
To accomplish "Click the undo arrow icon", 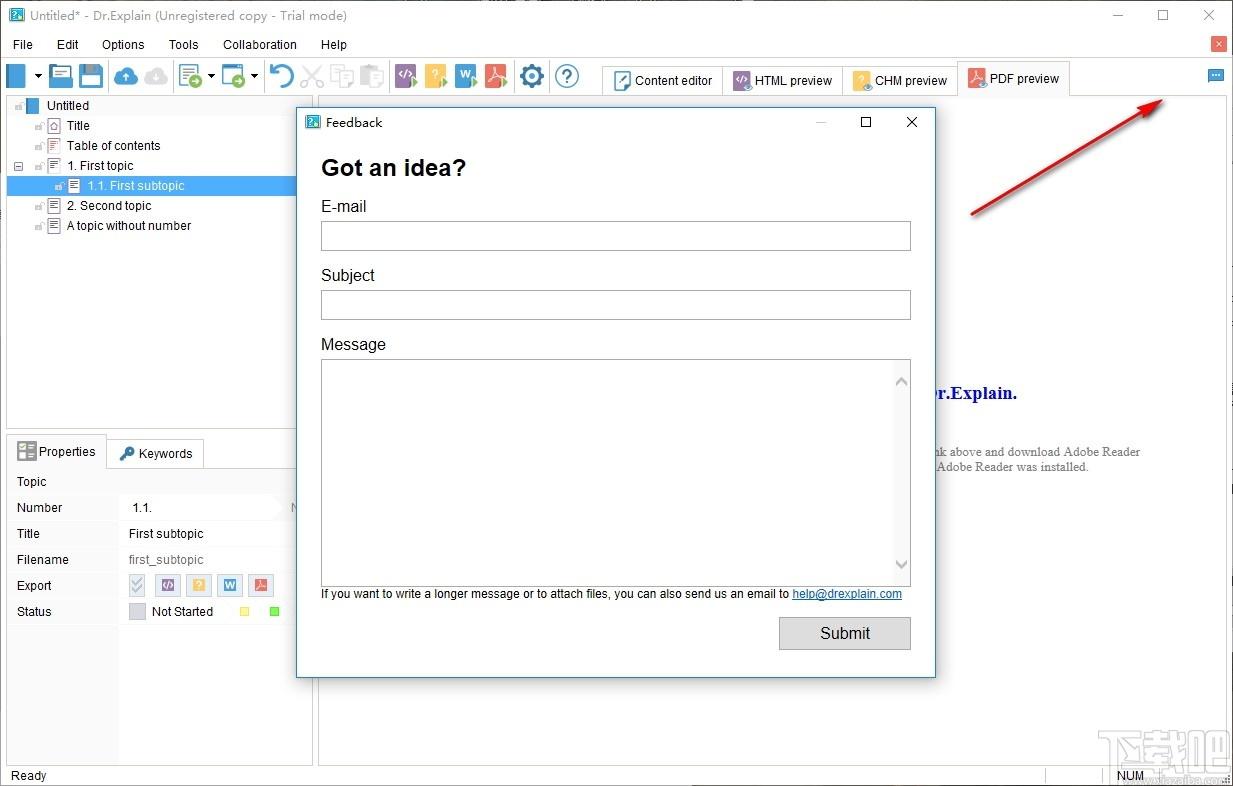I will (x=282, y=76).
